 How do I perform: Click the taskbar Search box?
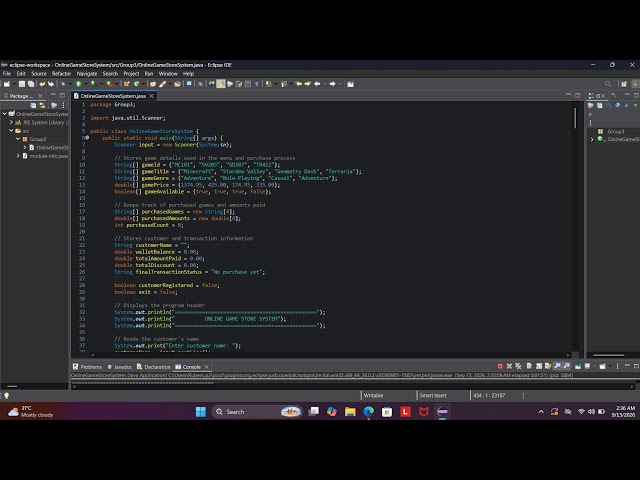[x=257, y=412]
